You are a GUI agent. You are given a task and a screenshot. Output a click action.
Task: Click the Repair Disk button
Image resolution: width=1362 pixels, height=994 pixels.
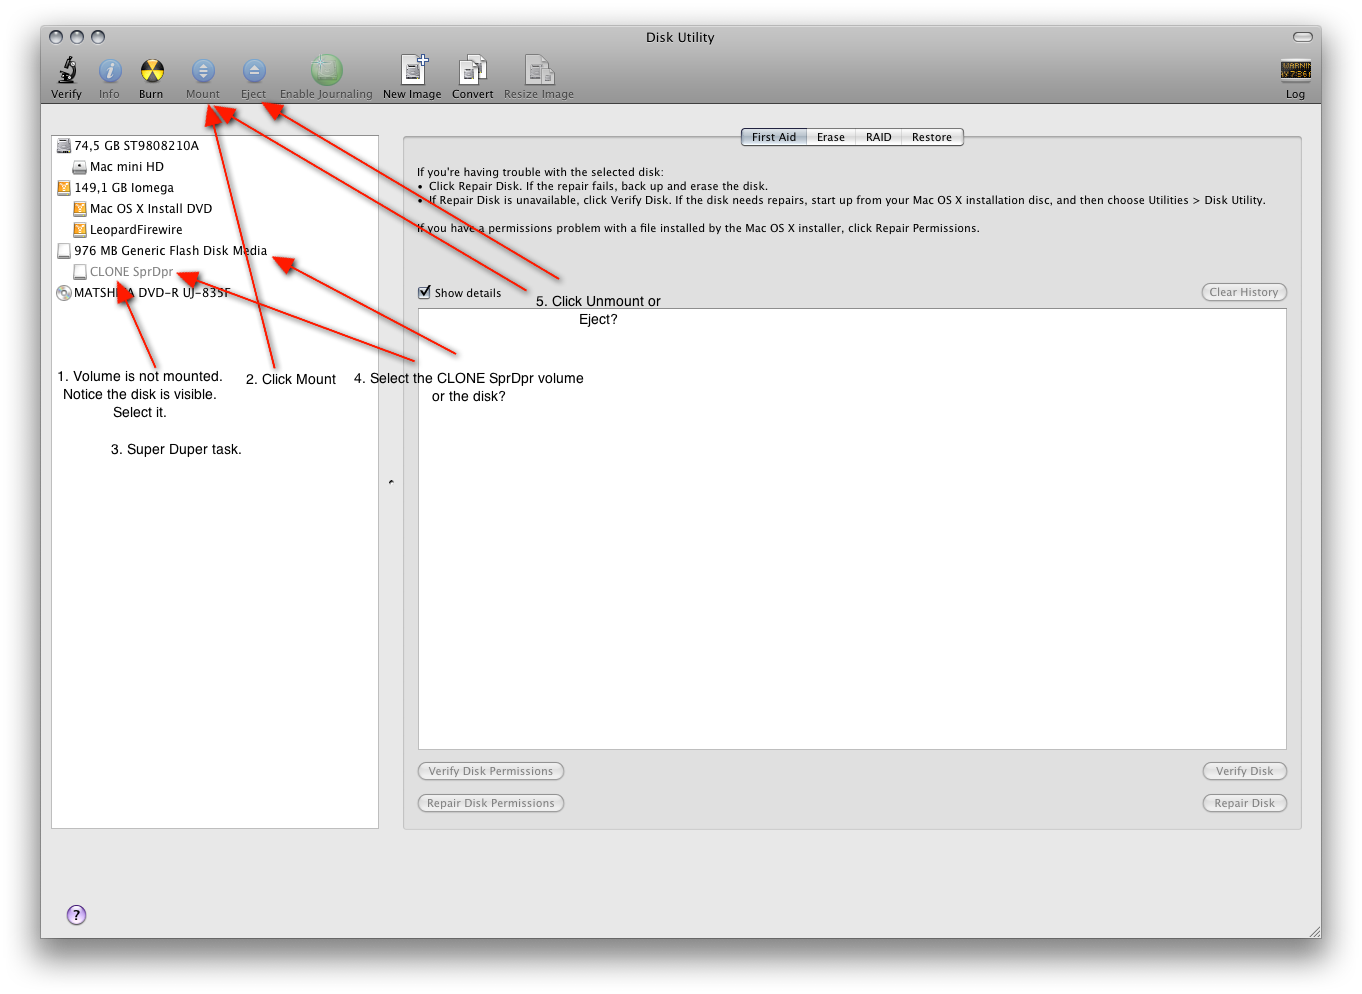[1245, 803]
